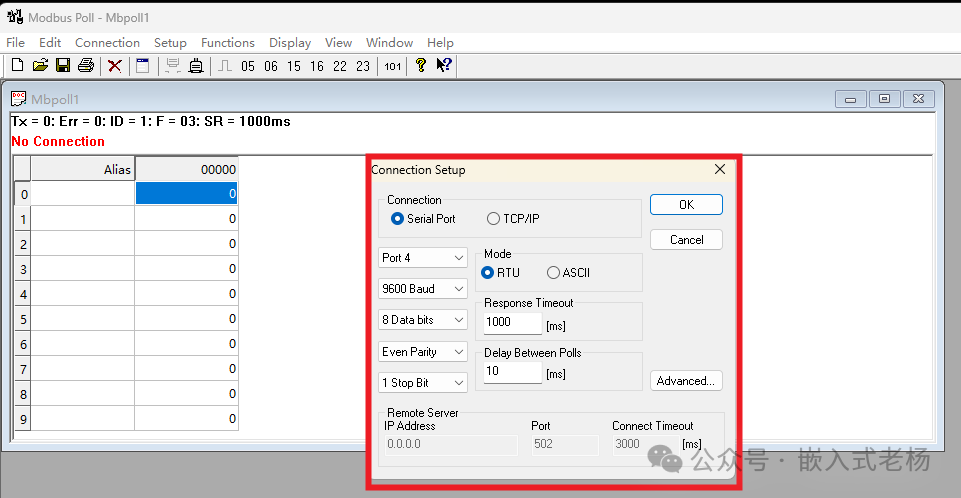Click the Modbus Poll application title icon
961x498 pixels.
click(15, 17)
